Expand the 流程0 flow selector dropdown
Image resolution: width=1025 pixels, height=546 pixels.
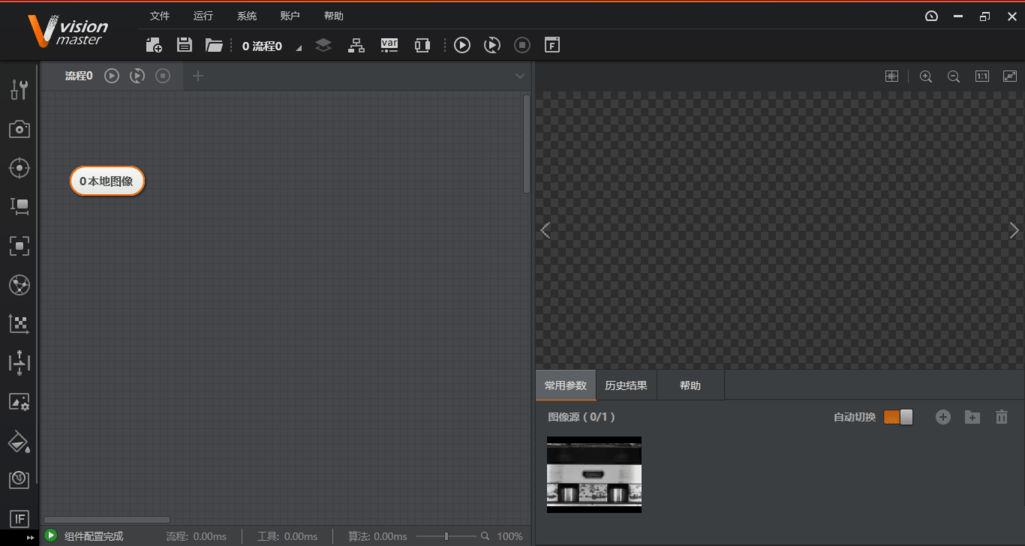click(298, 47)
